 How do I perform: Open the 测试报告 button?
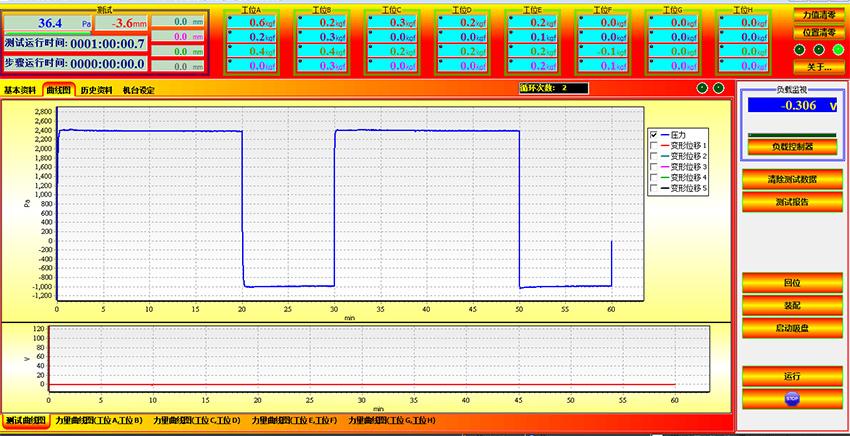pyautogui.click(x=791, y=201)
